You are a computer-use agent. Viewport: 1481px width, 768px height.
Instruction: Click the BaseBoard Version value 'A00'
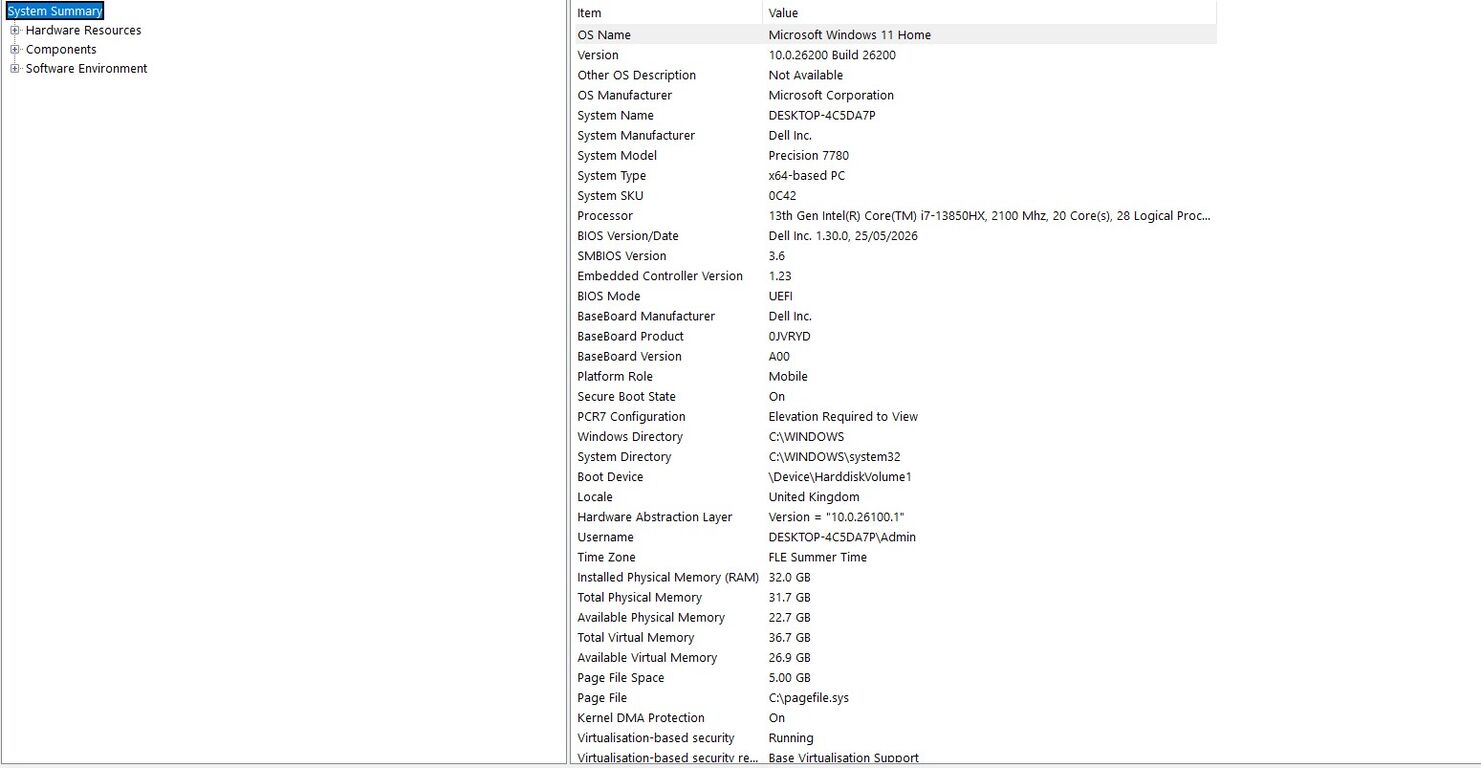779,355
